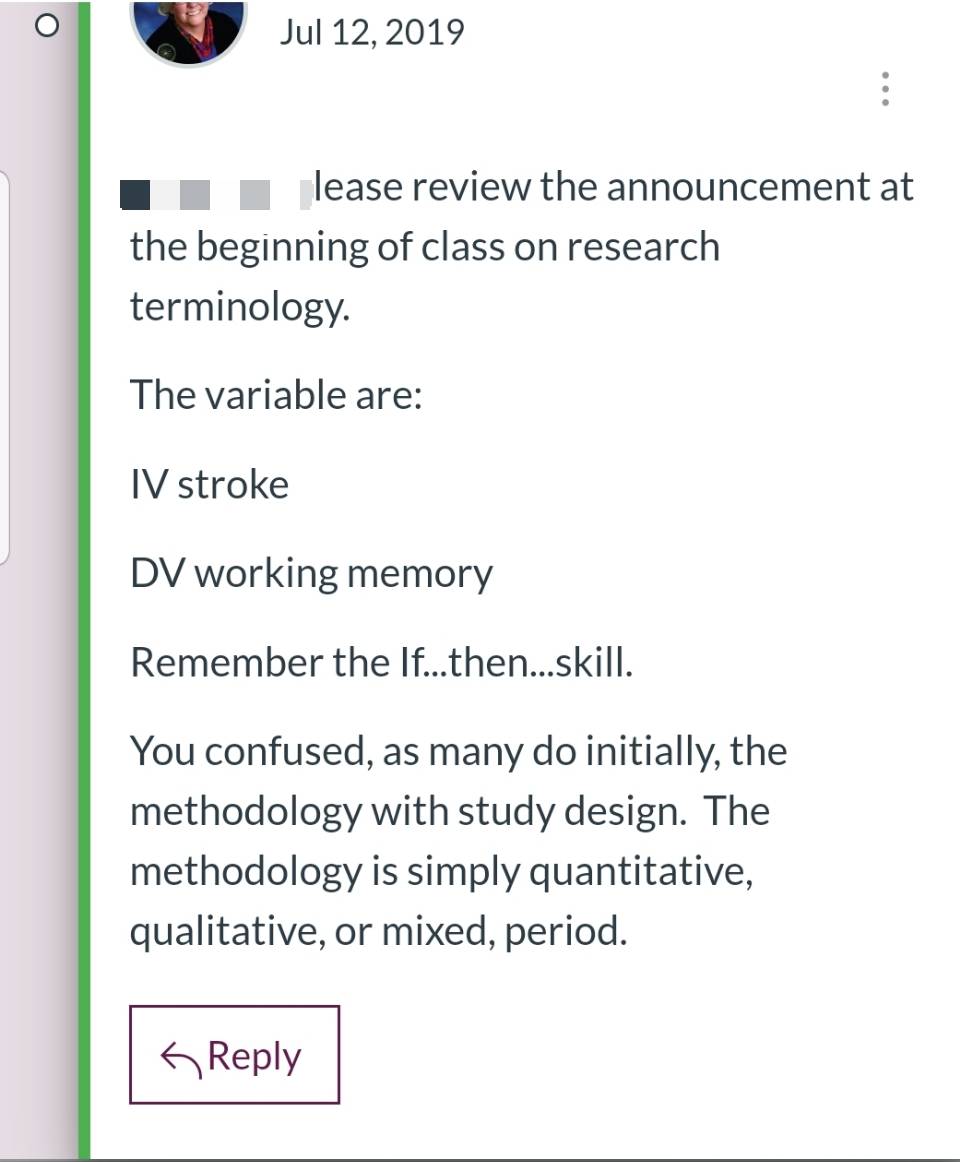Click the "The variable are:" text
960x1162 pixels.
pos(277,395)
